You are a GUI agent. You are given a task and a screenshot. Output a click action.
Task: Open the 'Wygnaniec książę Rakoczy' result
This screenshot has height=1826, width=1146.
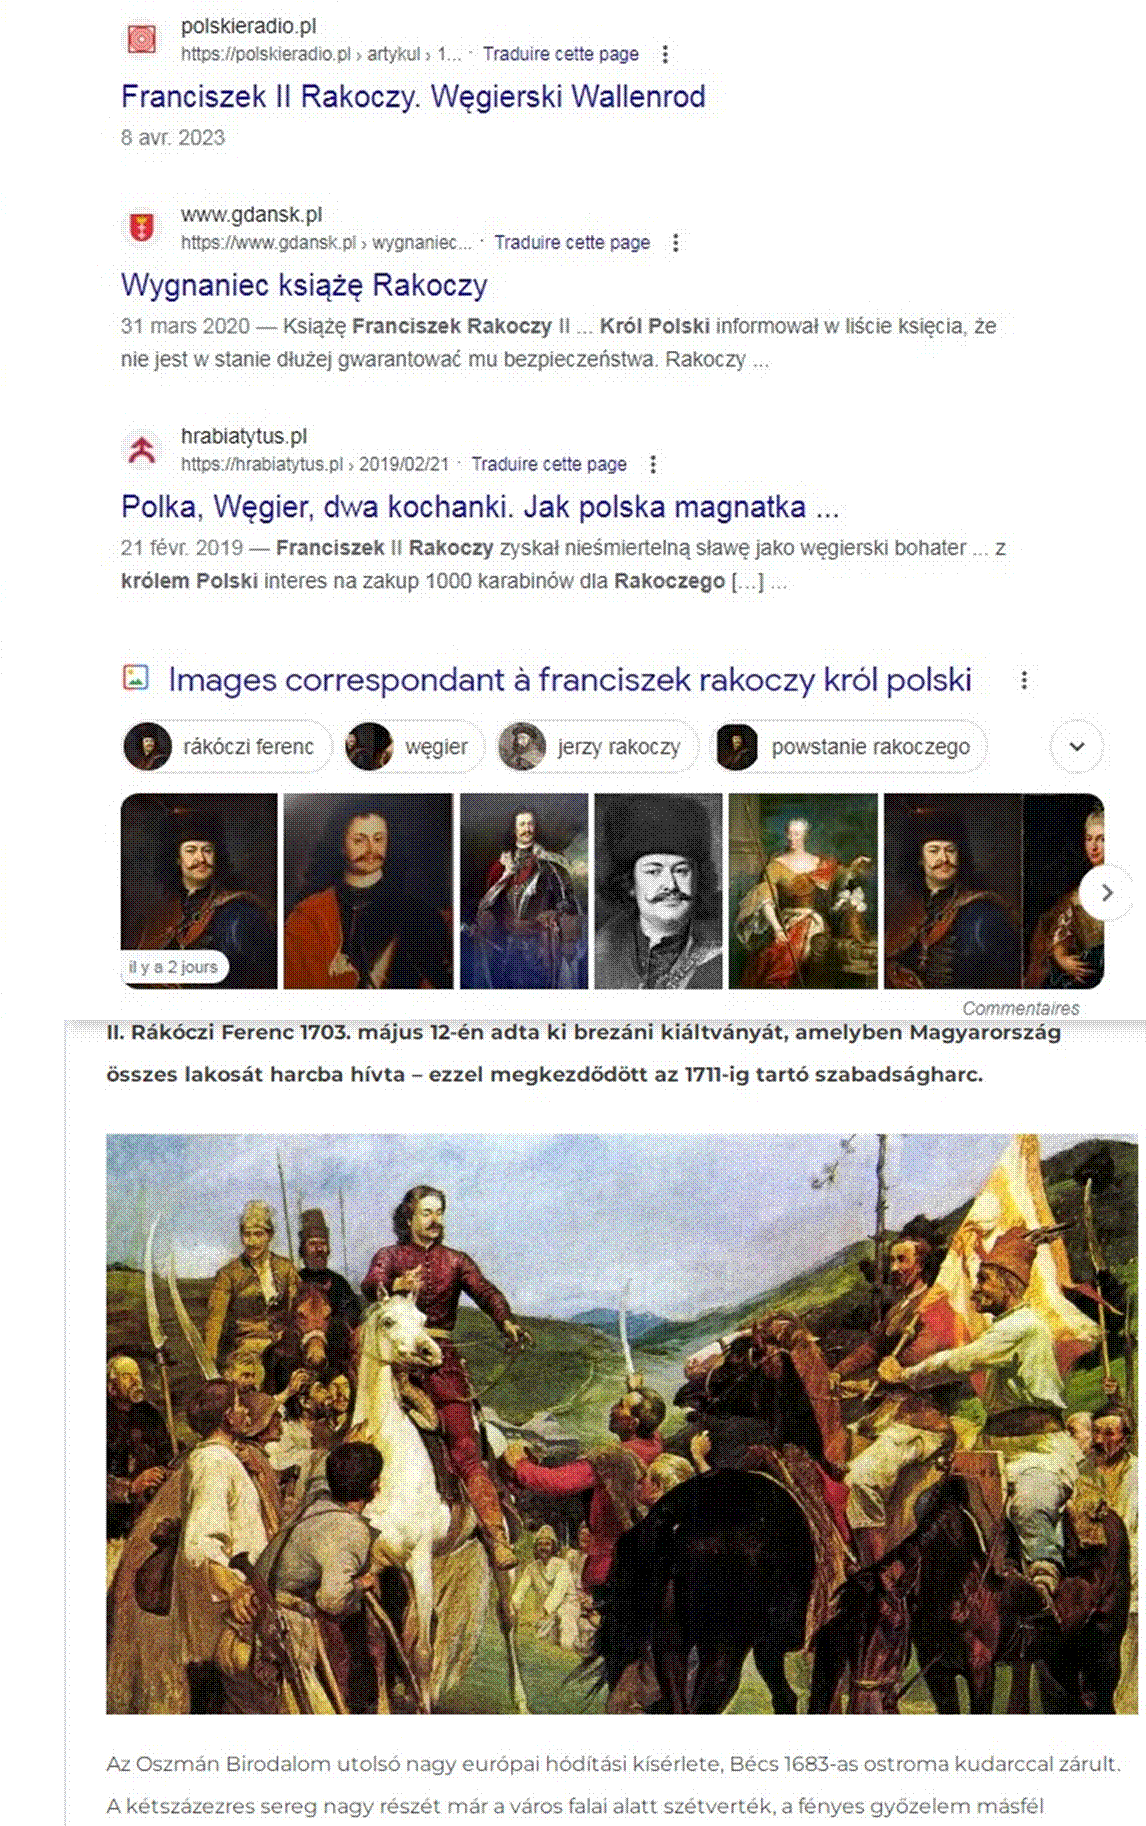coord(304,285)
